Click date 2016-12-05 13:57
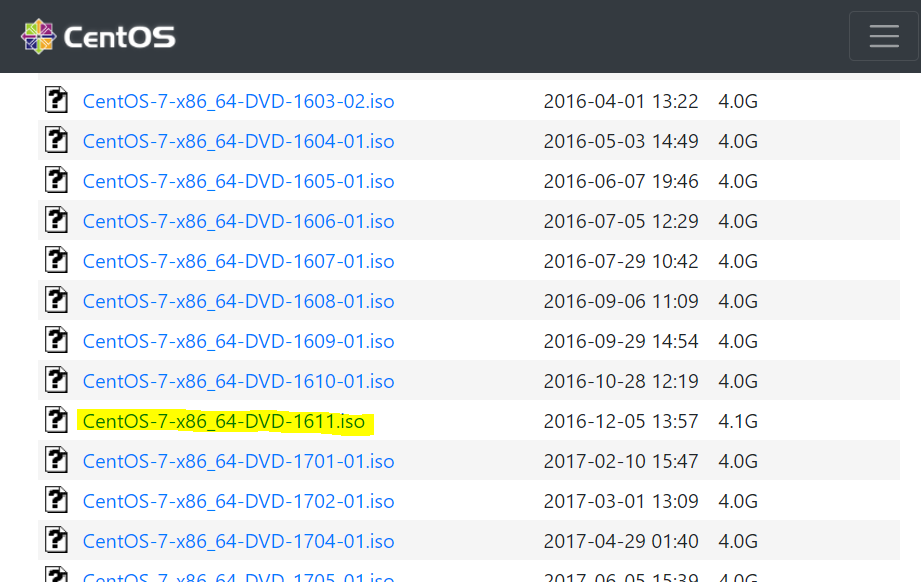921x582 pixels. [621, 421]
